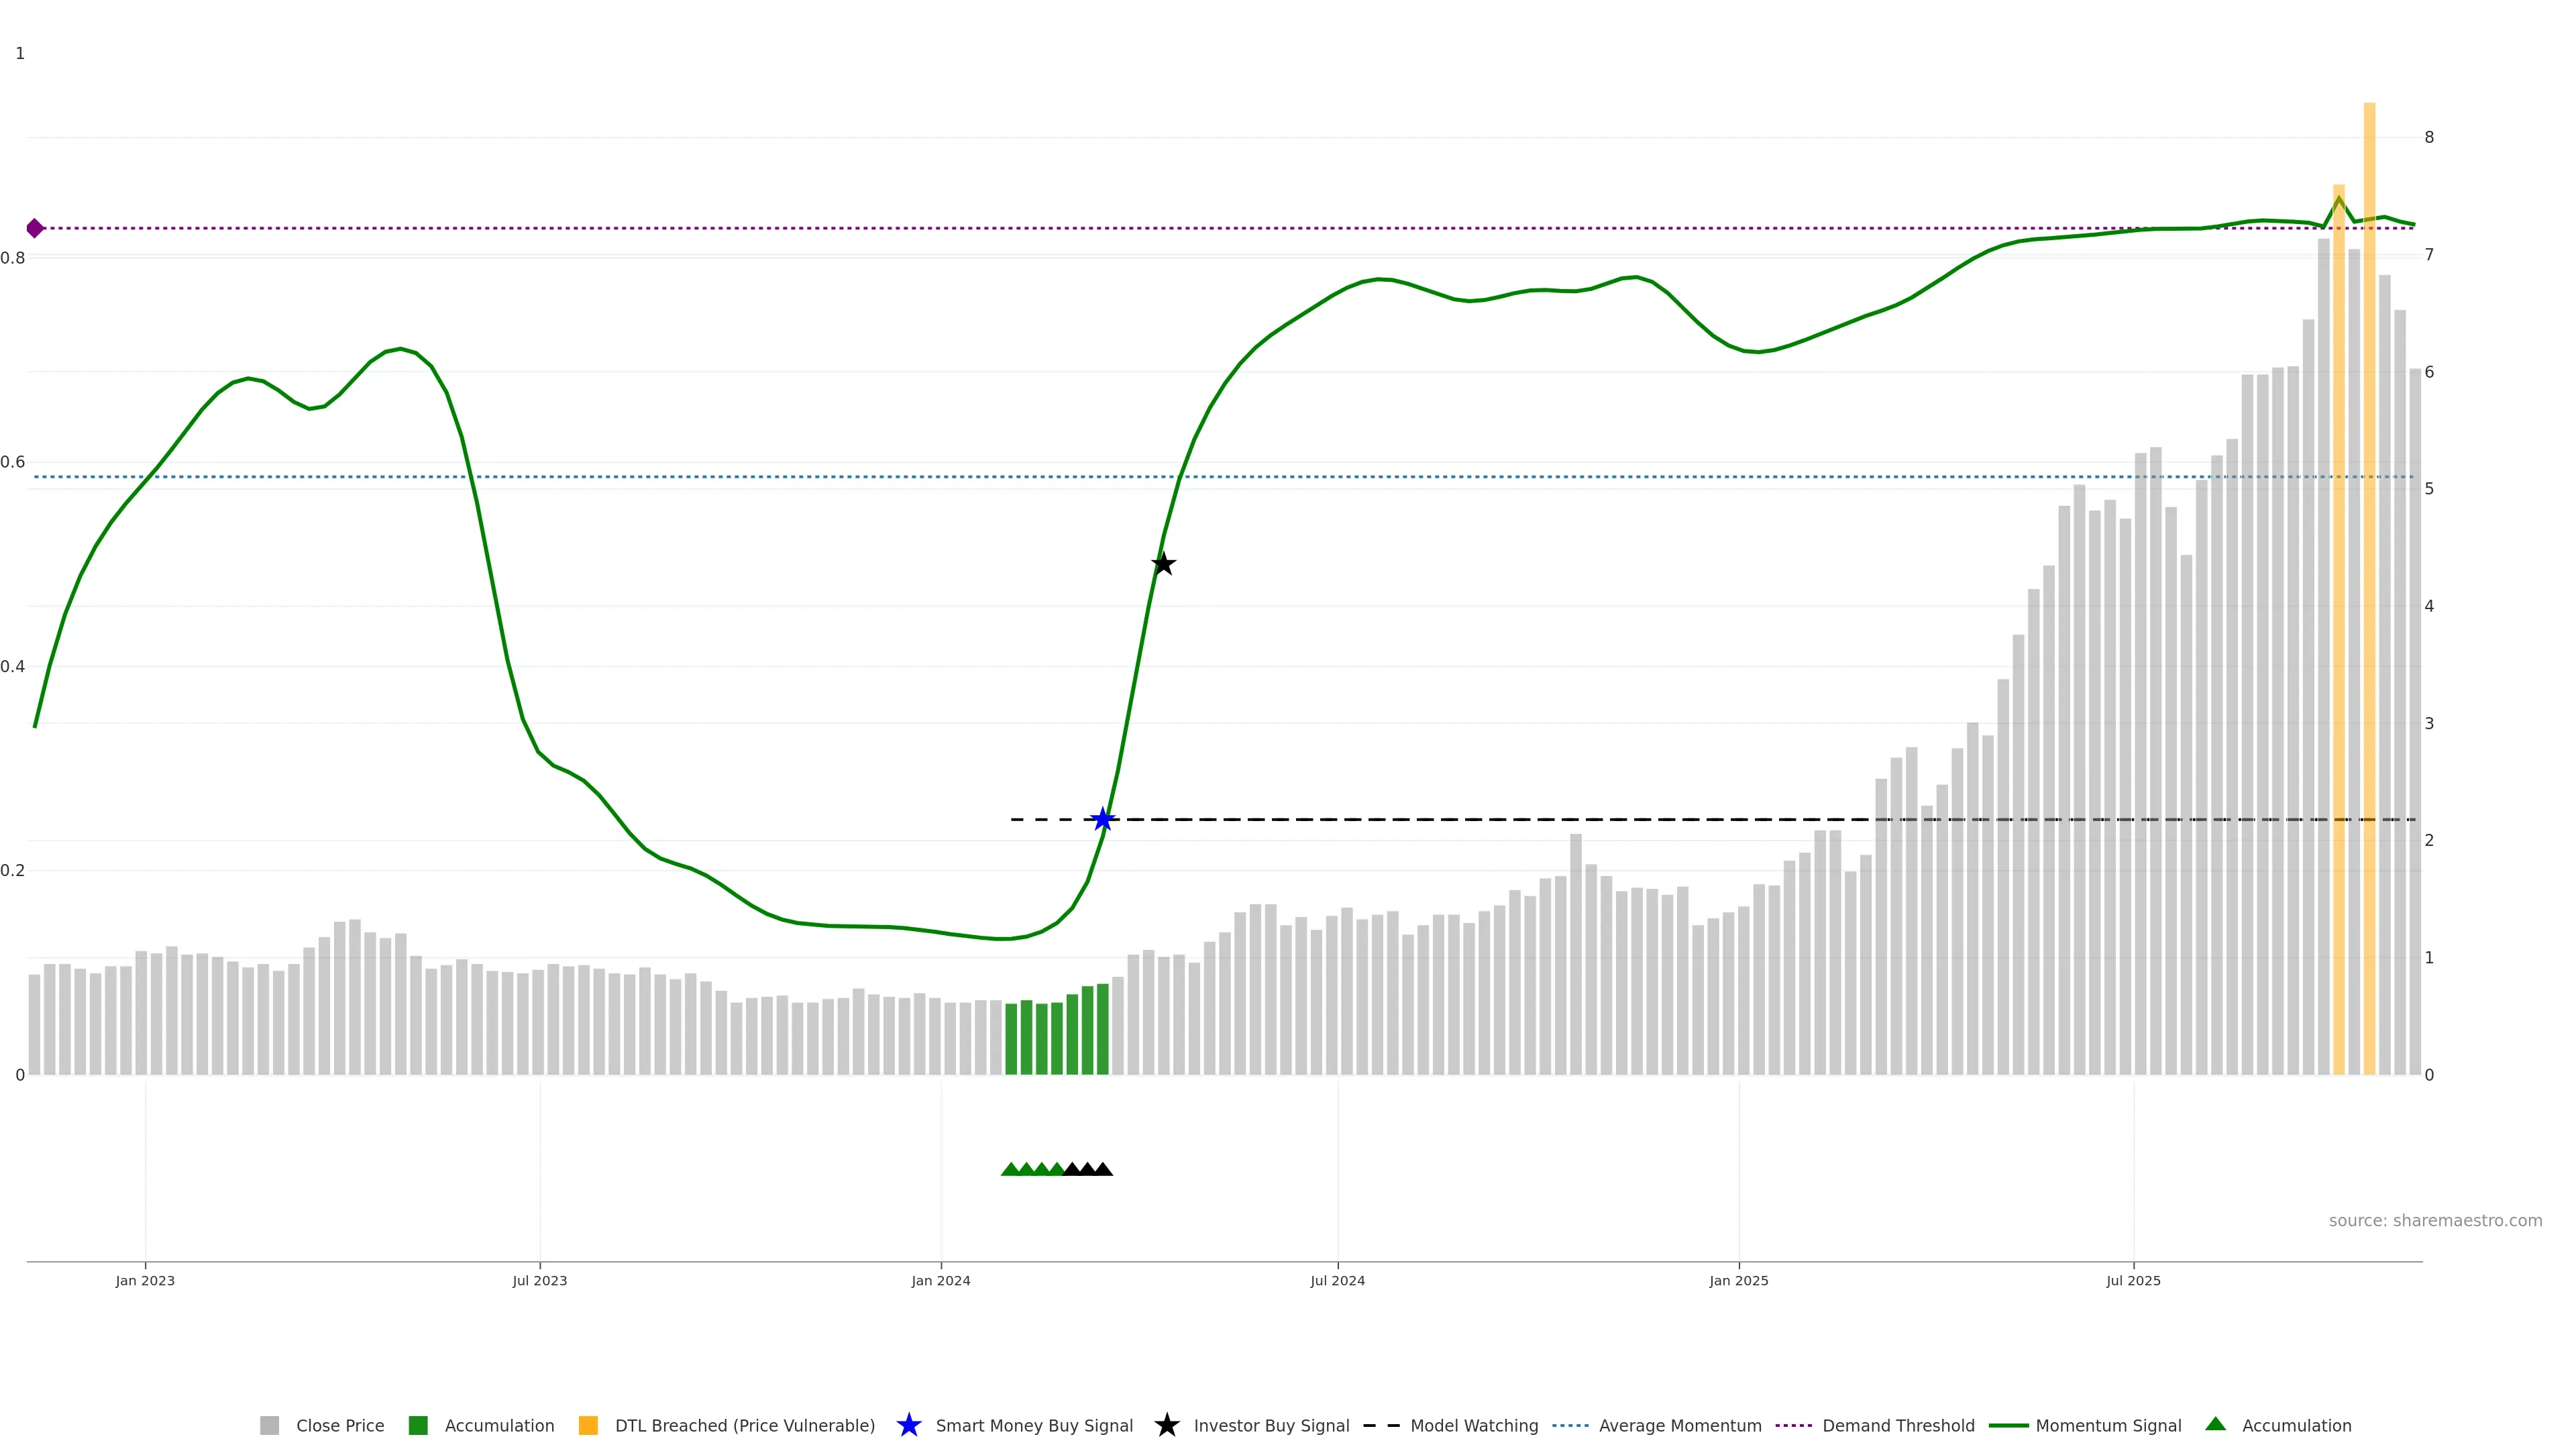The width and height of the screenshot is (2576, 1449).
Task: Click the green Accumulation color swatch in legend
Action: coord(418,1425)
